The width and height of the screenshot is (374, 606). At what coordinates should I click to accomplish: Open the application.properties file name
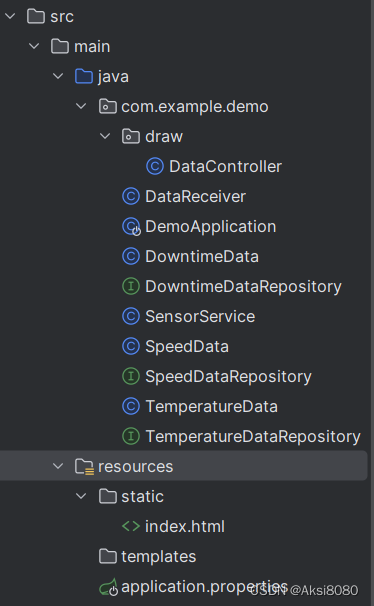click(x=204, y=587)
